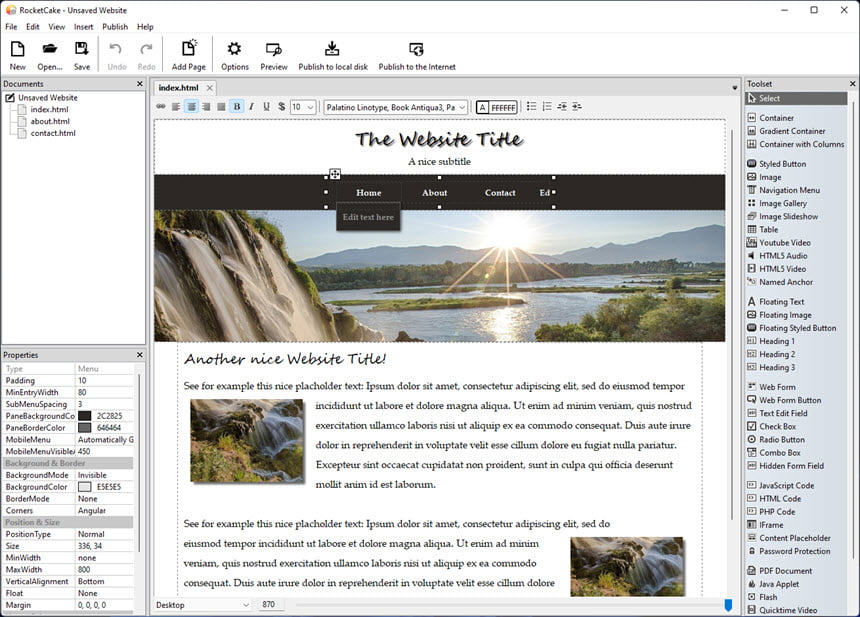This screenshot has width=860, height=617.
Task: Open the File menu
Action: [x=11, y=26]
